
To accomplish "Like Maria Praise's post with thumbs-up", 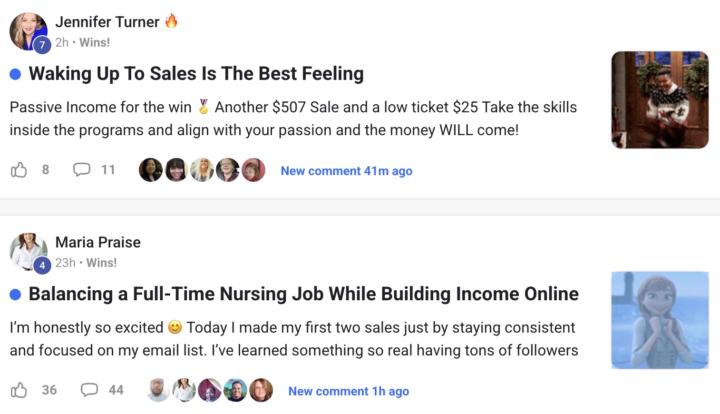I will click(x=19, y=390).
